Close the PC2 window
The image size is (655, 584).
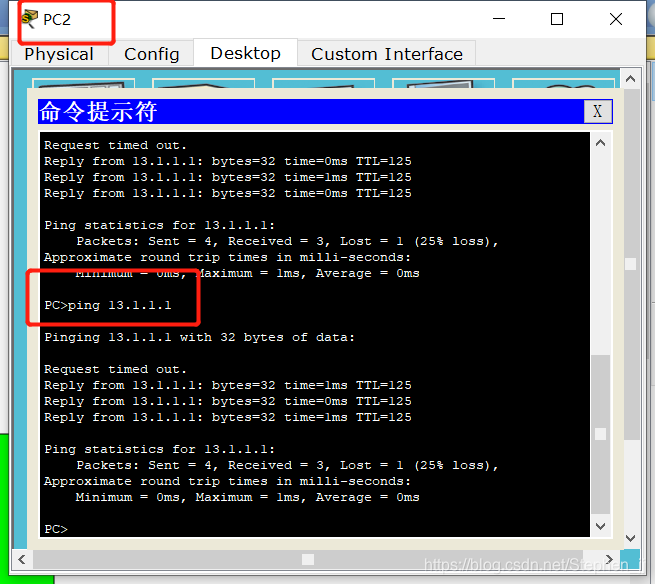[x=616, y=19]
